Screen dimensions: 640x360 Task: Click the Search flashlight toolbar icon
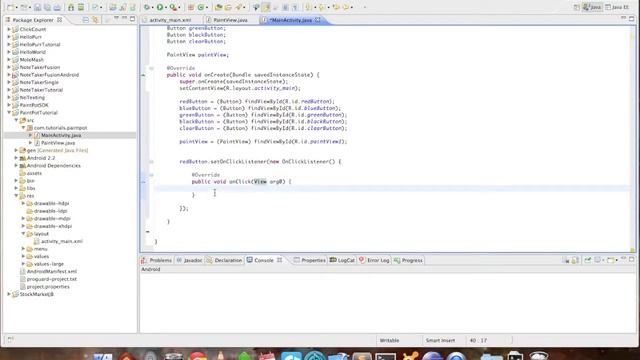coord(238,7)
